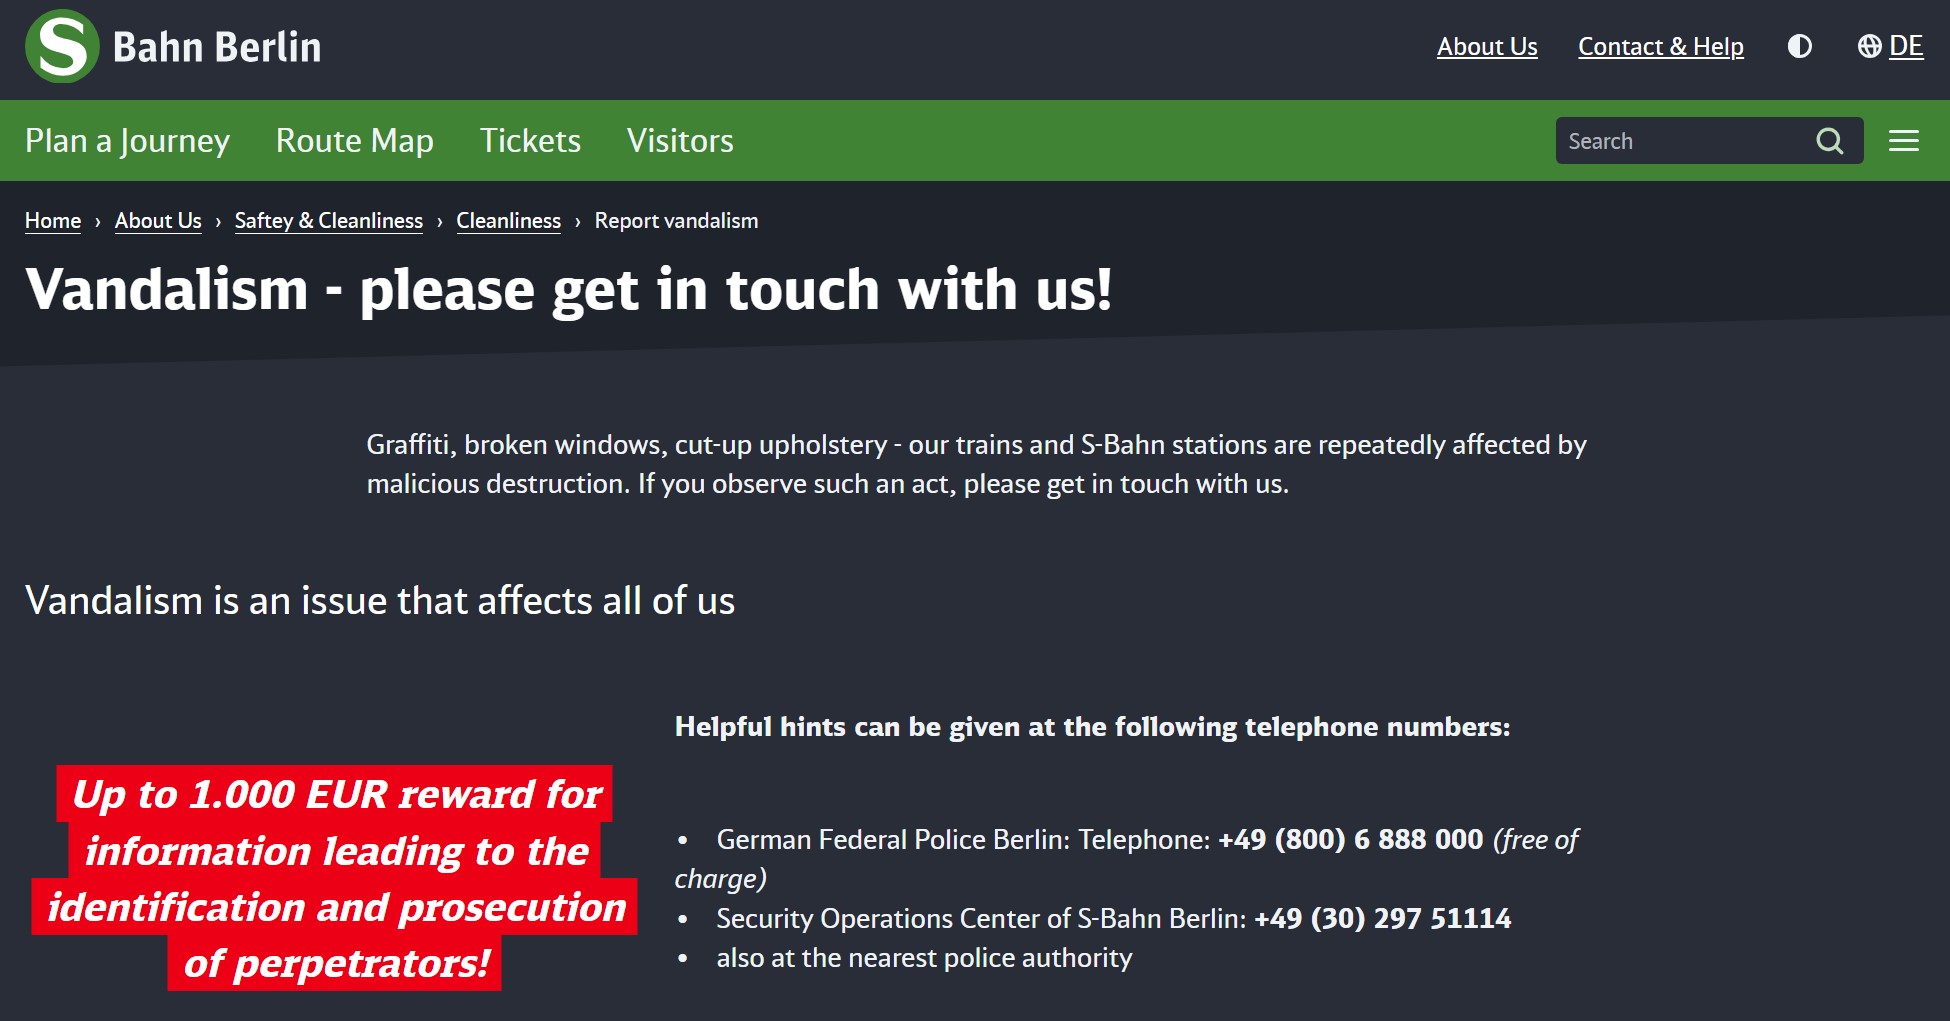Open the hamburger menu icon
Viewport: 1950px width, 1021px height.
(1904, 141)
